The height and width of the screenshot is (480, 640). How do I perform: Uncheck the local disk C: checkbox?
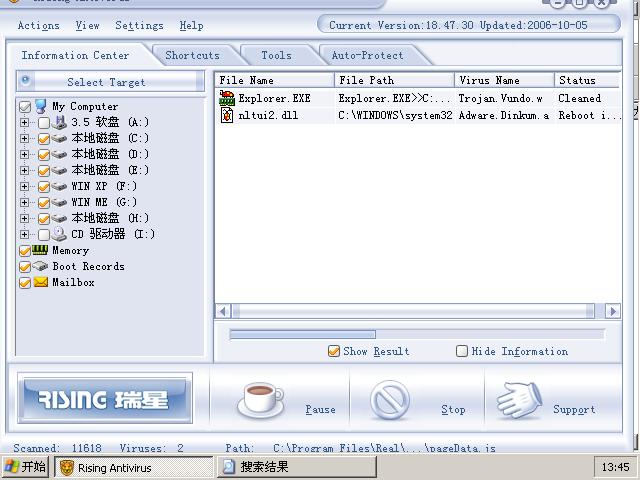point(44,139)
